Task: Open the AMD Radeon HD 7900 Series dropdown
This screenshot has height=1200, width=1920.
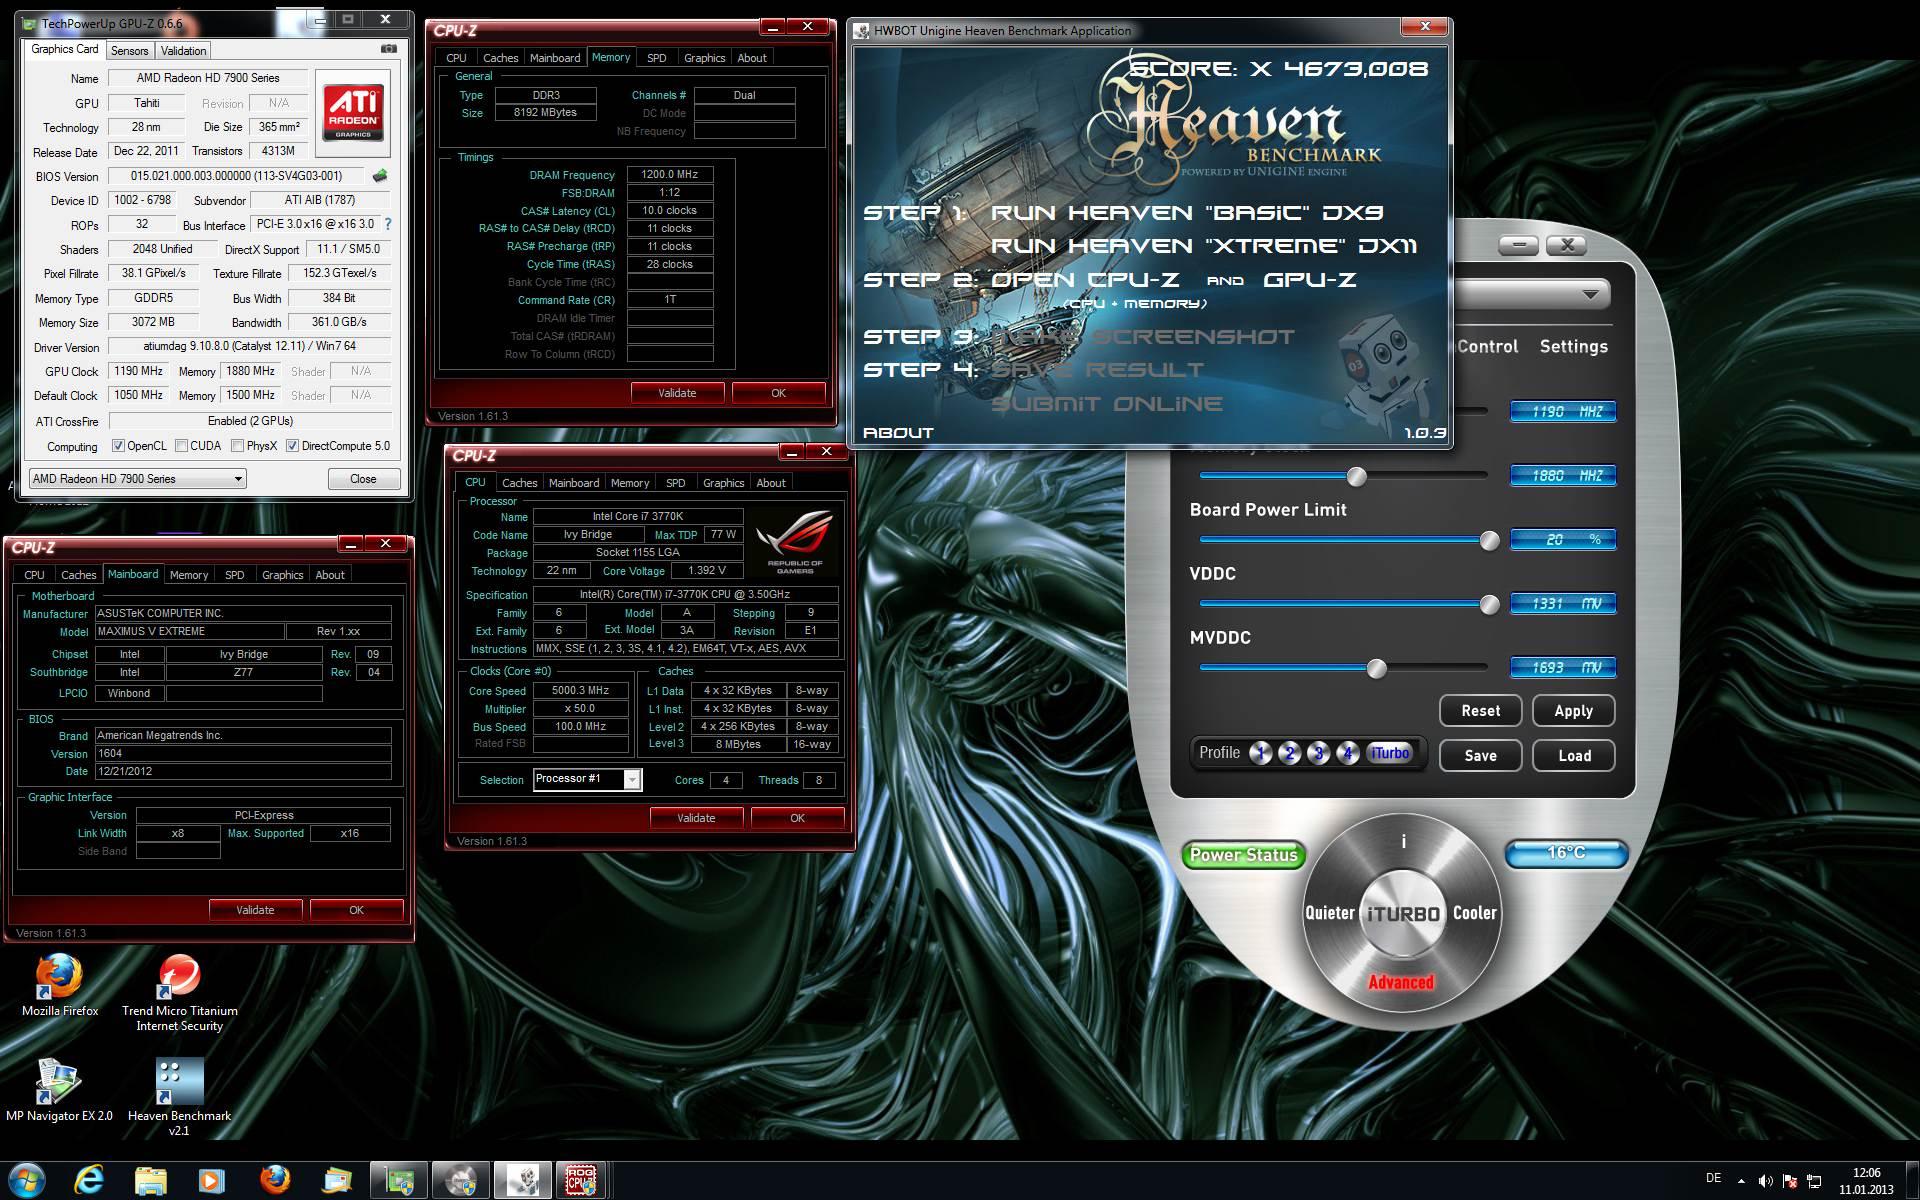Action: (x=138, y=479)
